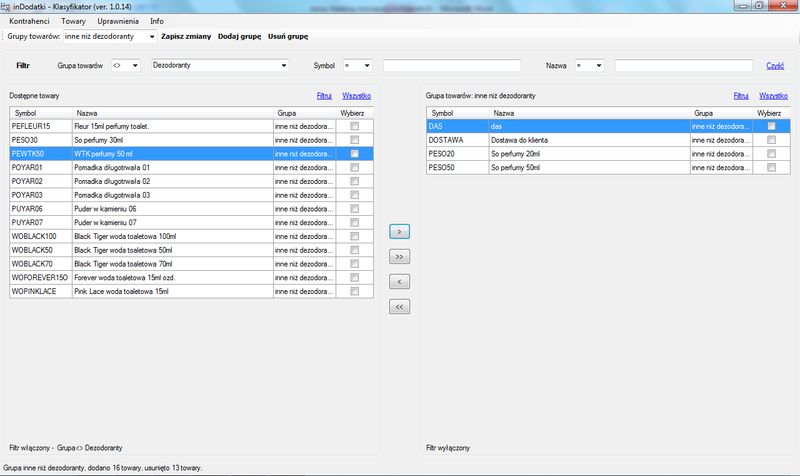Sort left table by Grupa column header
The width and height of the screenshot is (800, 476).
tap(304, 113)
